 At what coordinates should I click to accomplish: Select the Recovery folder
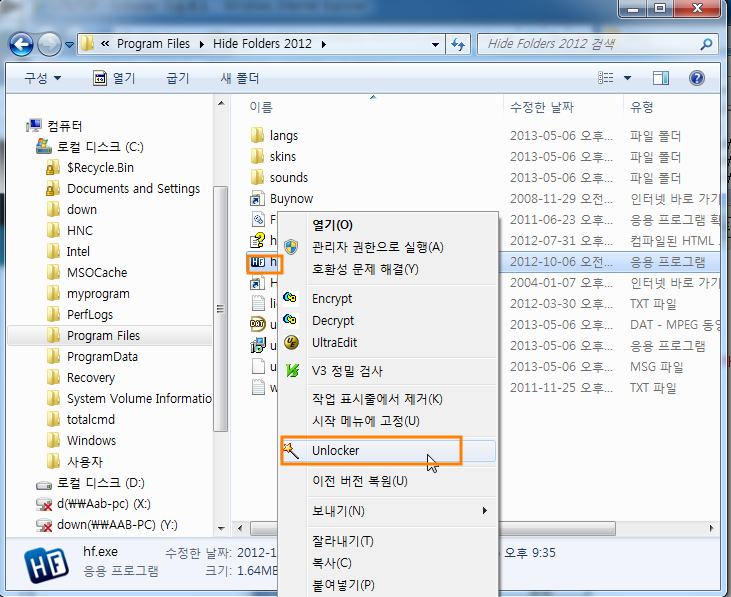[x=81, y=377]
